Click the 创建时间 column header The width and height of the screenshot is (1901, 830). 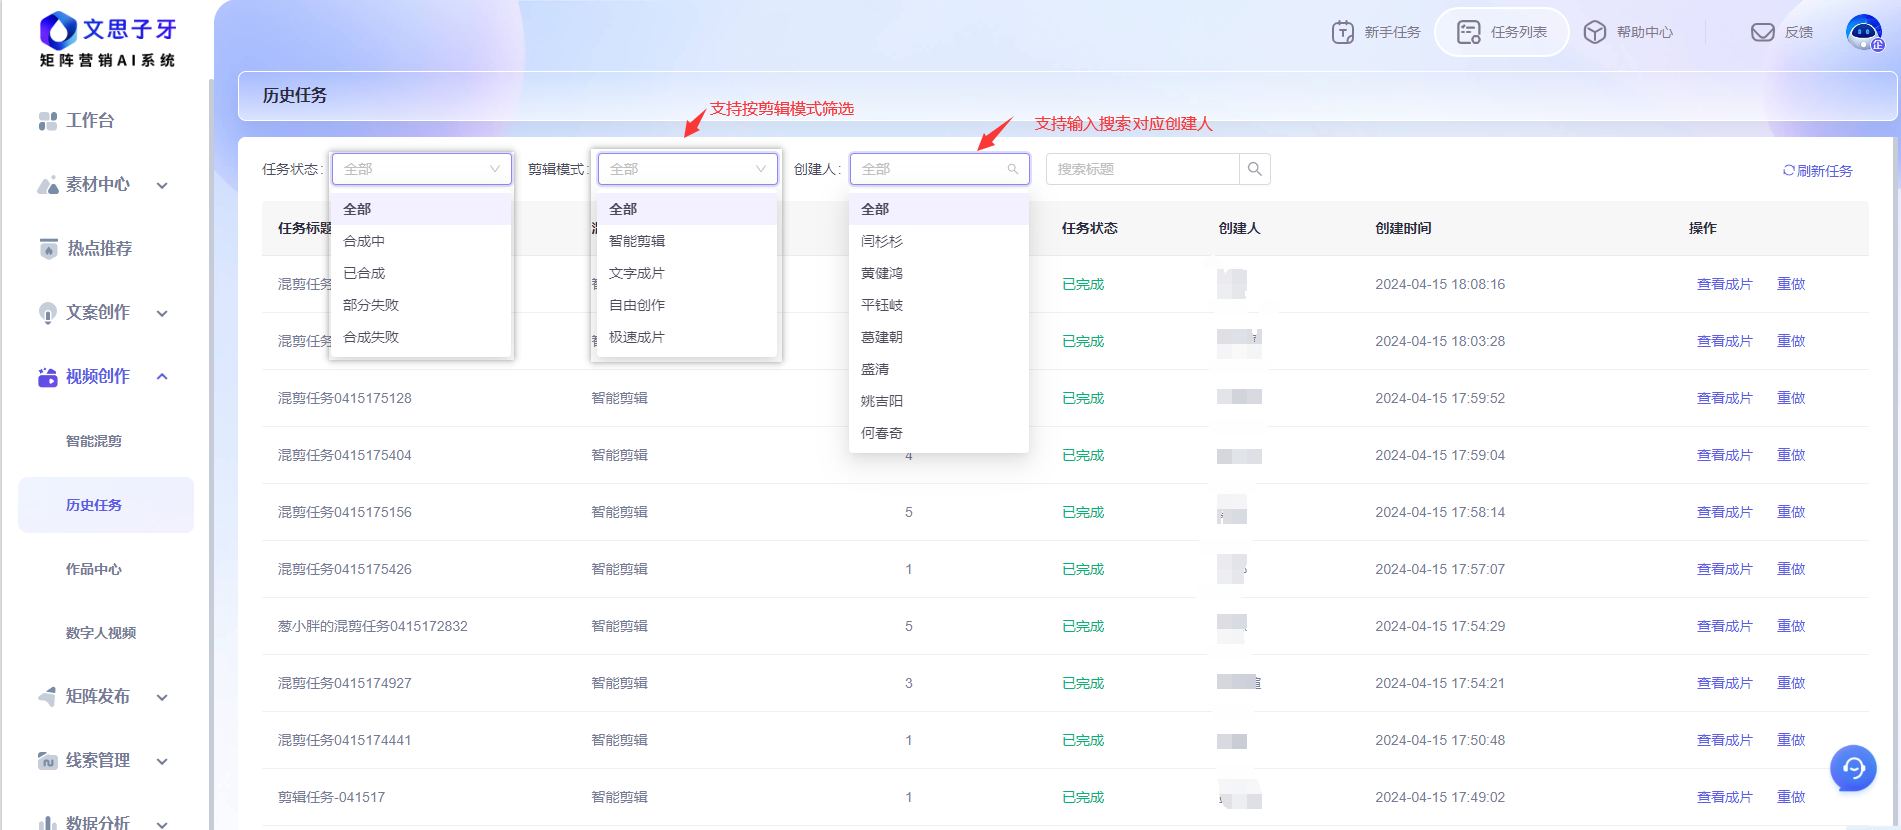(x=1403, y=228)
